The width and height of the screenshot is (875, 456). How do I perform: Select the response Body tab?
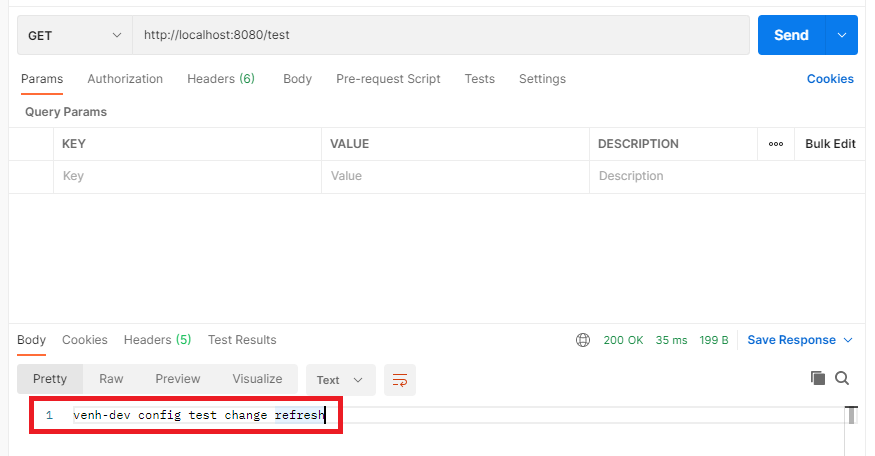pyautogui.click(x=31, y=340)
